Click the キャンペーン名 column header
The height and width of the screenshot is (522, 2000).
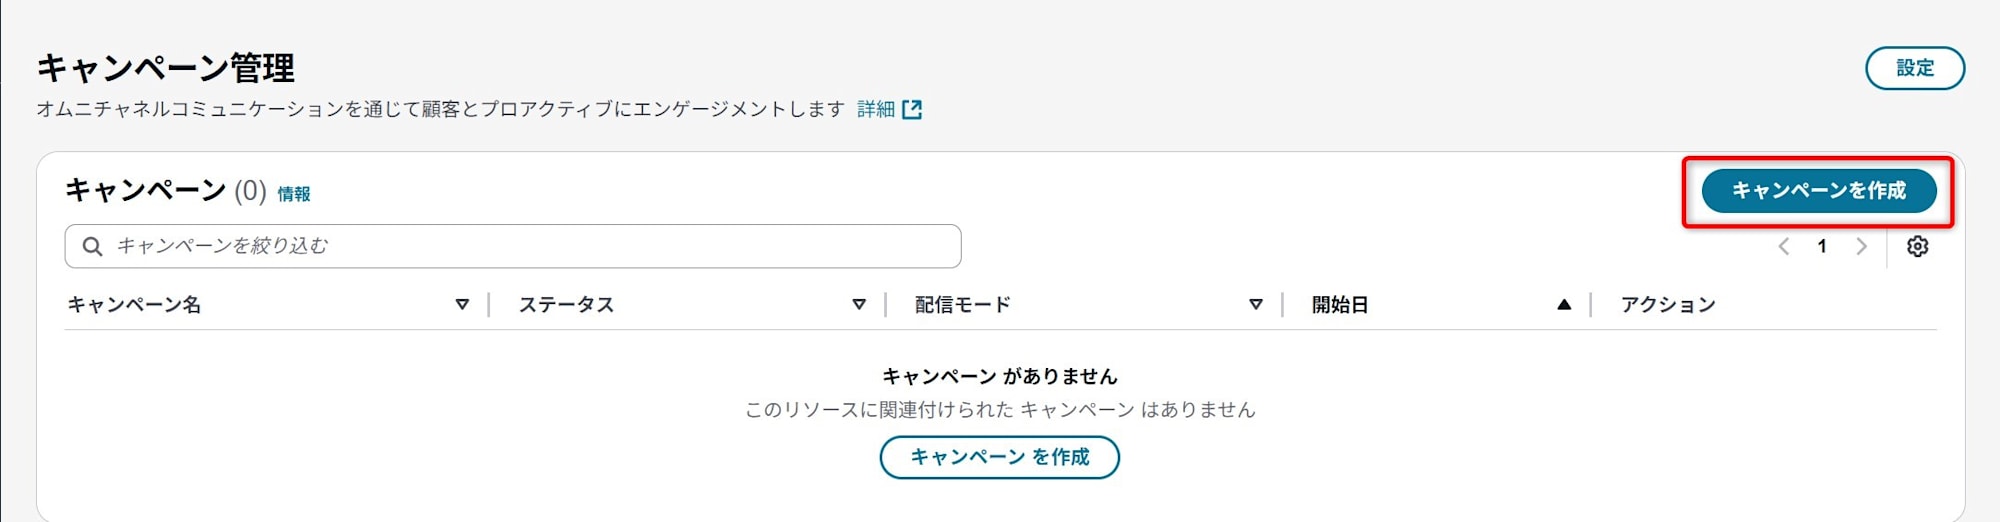coord(135,304)
